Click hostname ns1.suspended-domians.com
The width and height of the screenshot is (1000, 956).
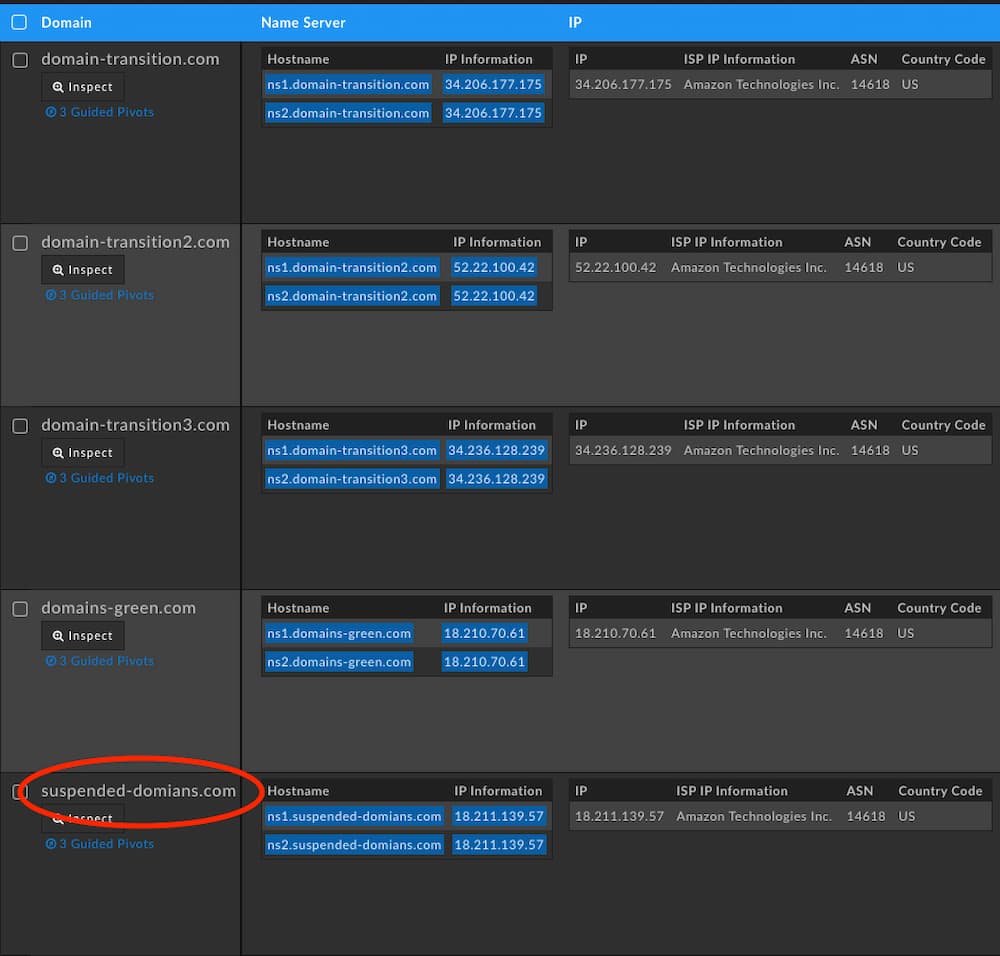point(354,816)
